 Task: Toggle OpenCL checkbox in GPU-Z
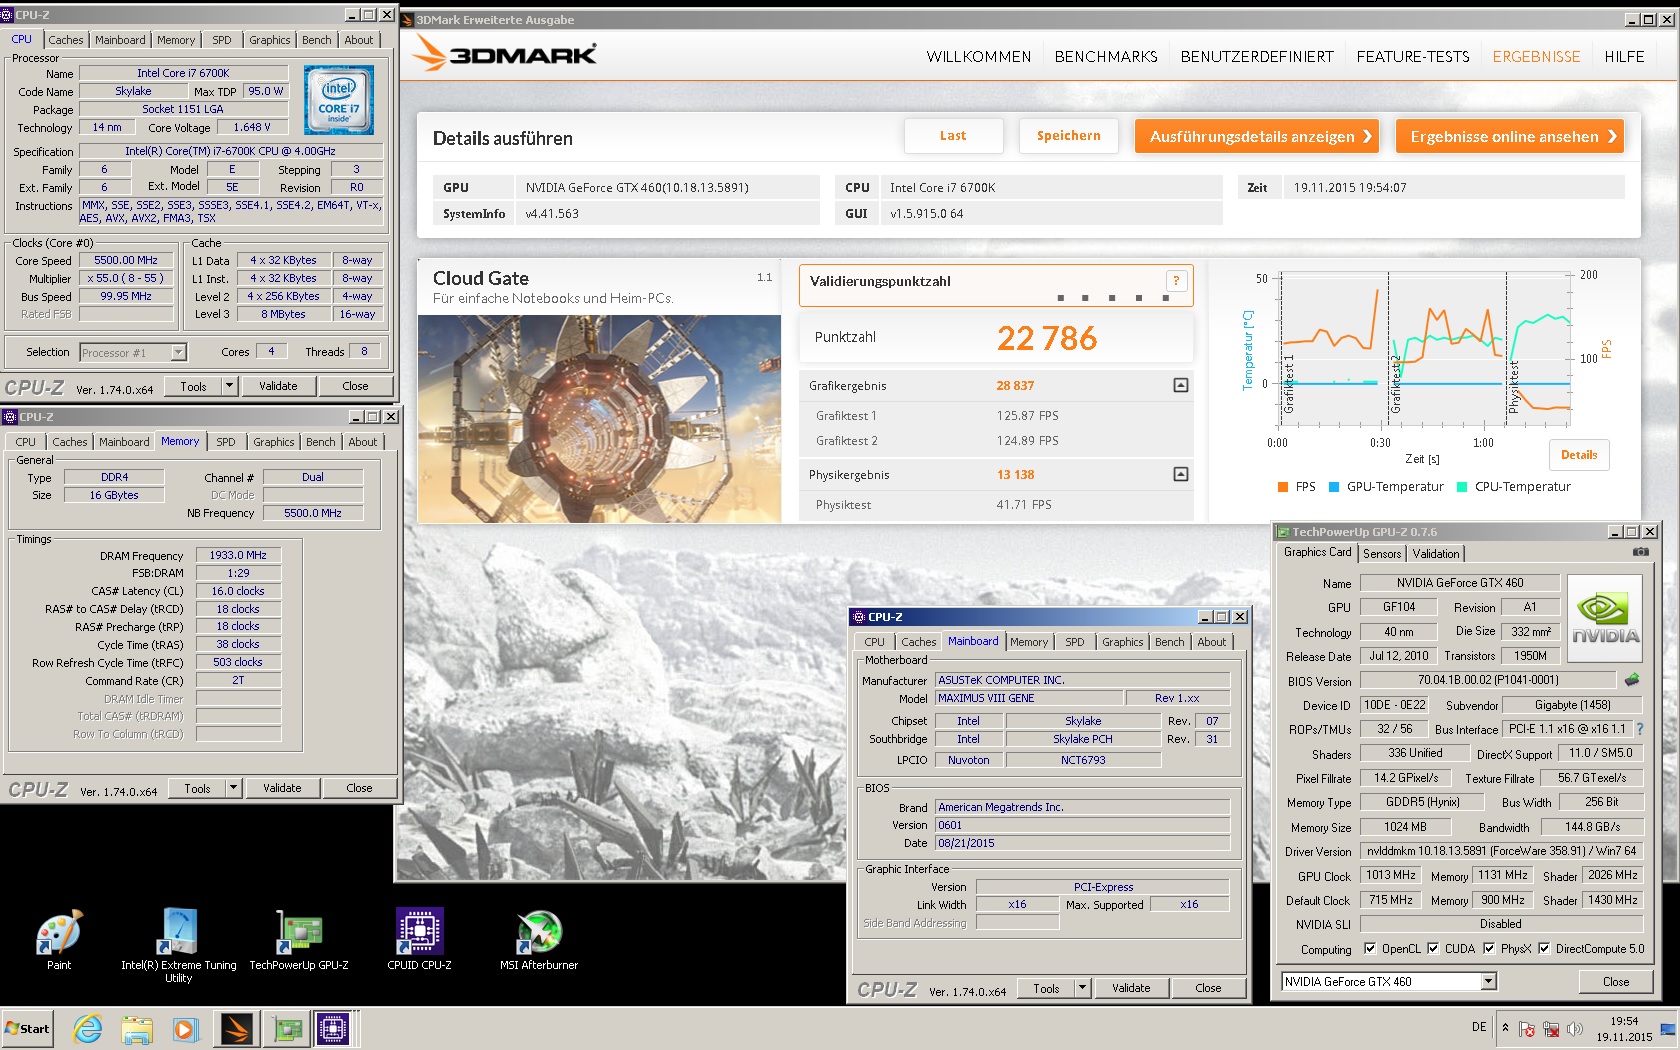[1370, 948]
